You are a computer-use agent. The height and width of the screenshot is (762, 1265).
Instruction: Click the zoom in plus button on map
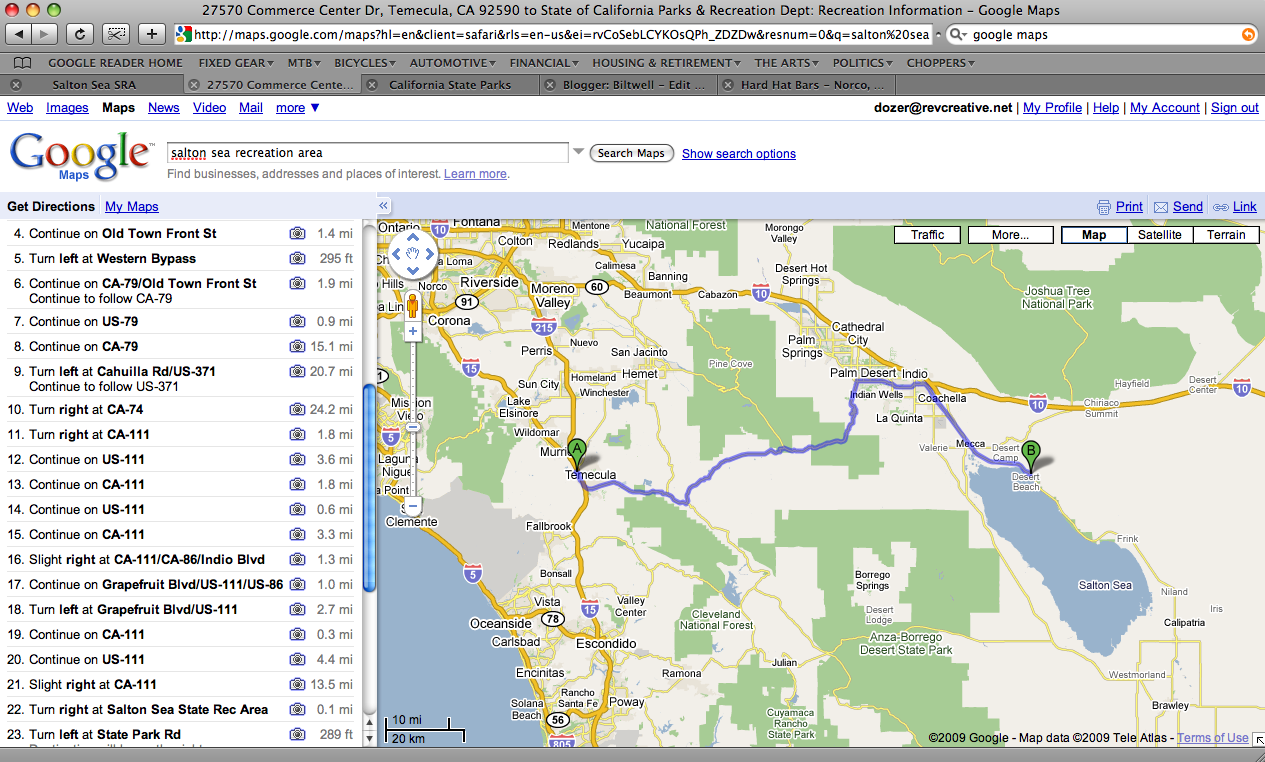click(x=412, y=330)
